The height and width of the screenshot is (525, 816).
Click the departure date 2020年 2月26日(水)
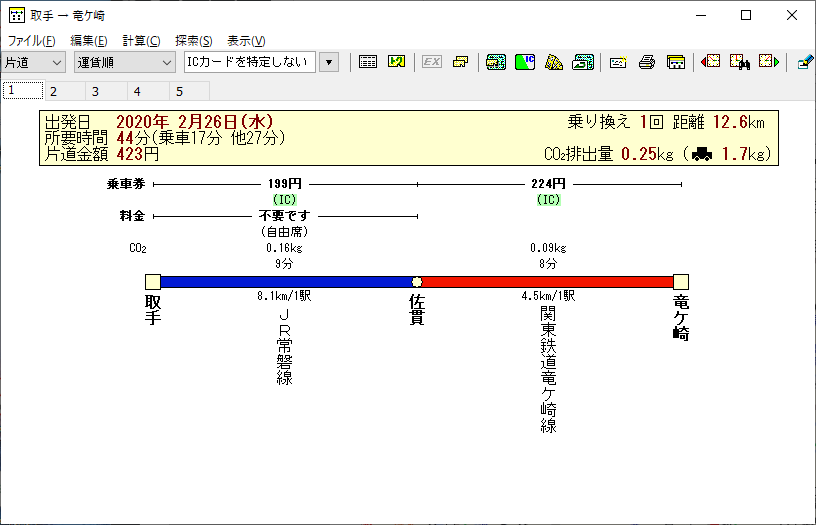point(194,122)
